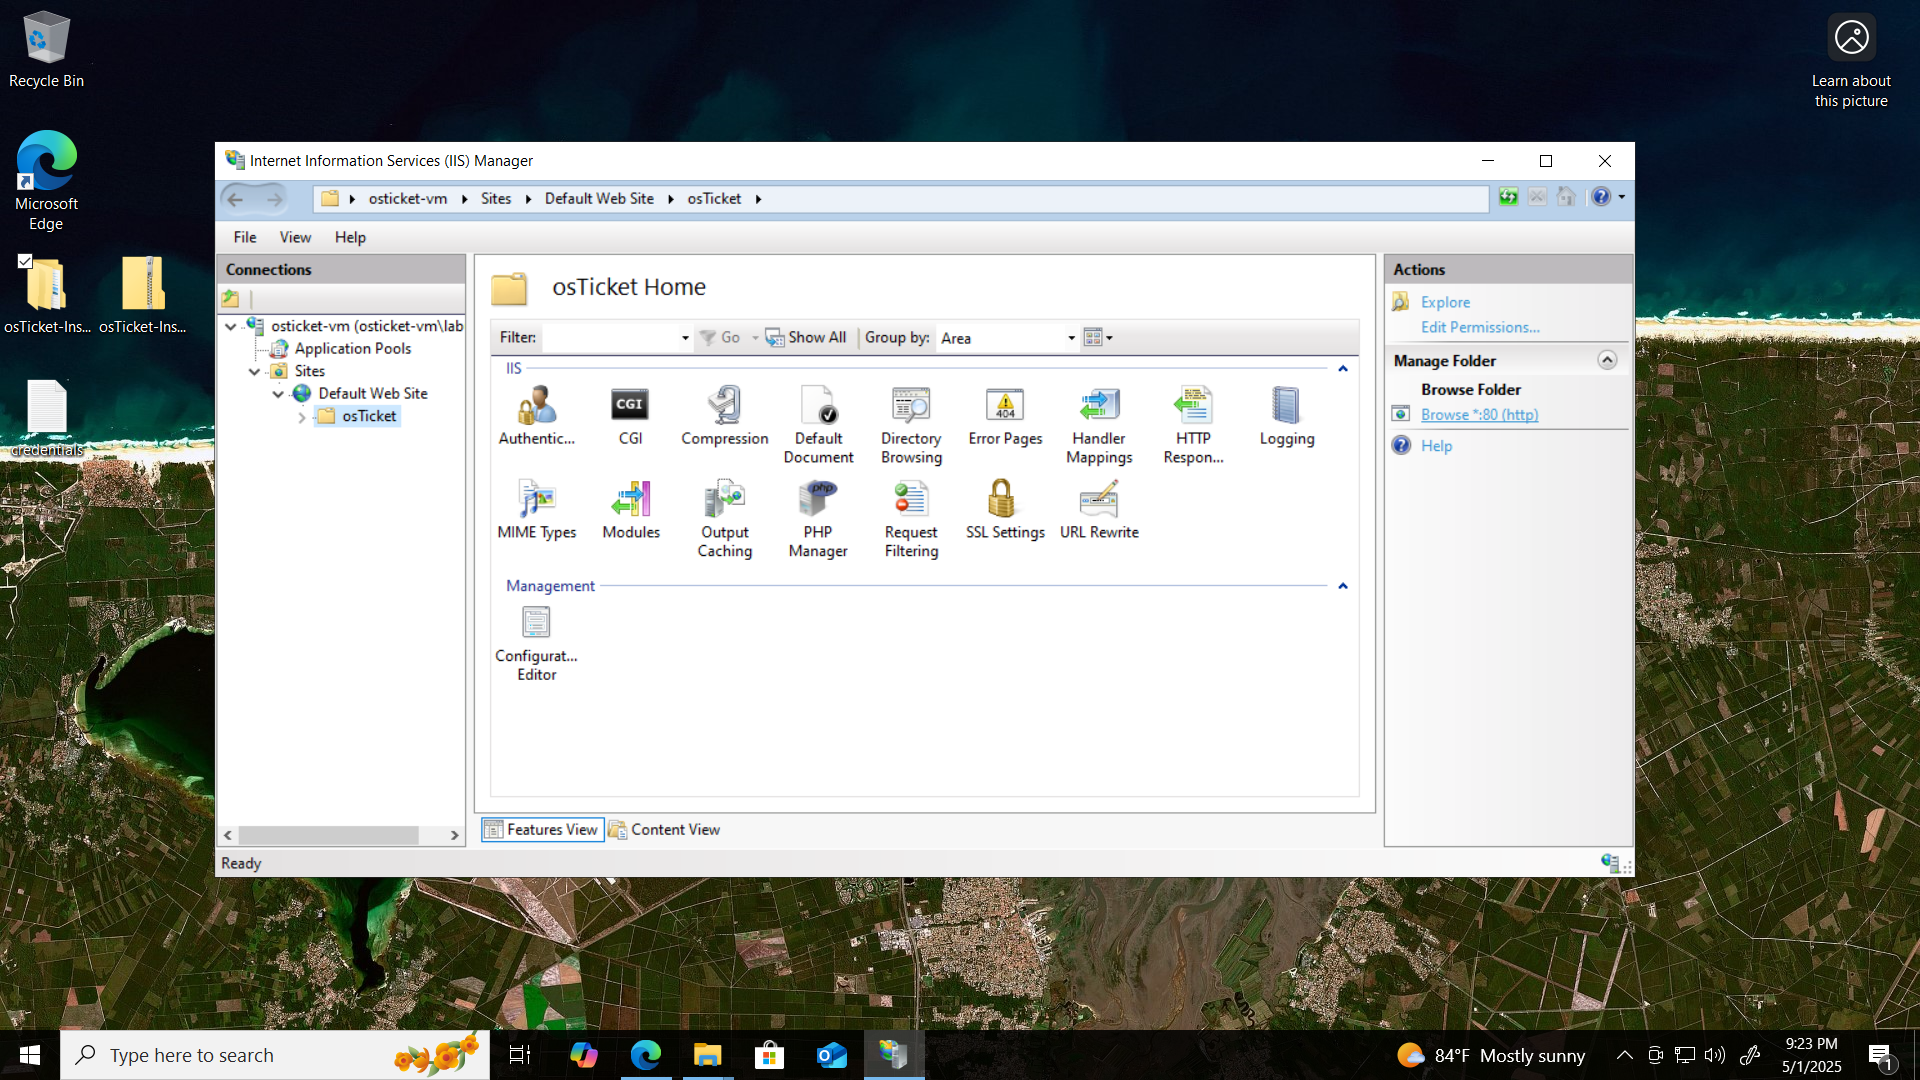The image size is (1920, 1080).
Task: Click the Show All button
Action: click(806, 338)
